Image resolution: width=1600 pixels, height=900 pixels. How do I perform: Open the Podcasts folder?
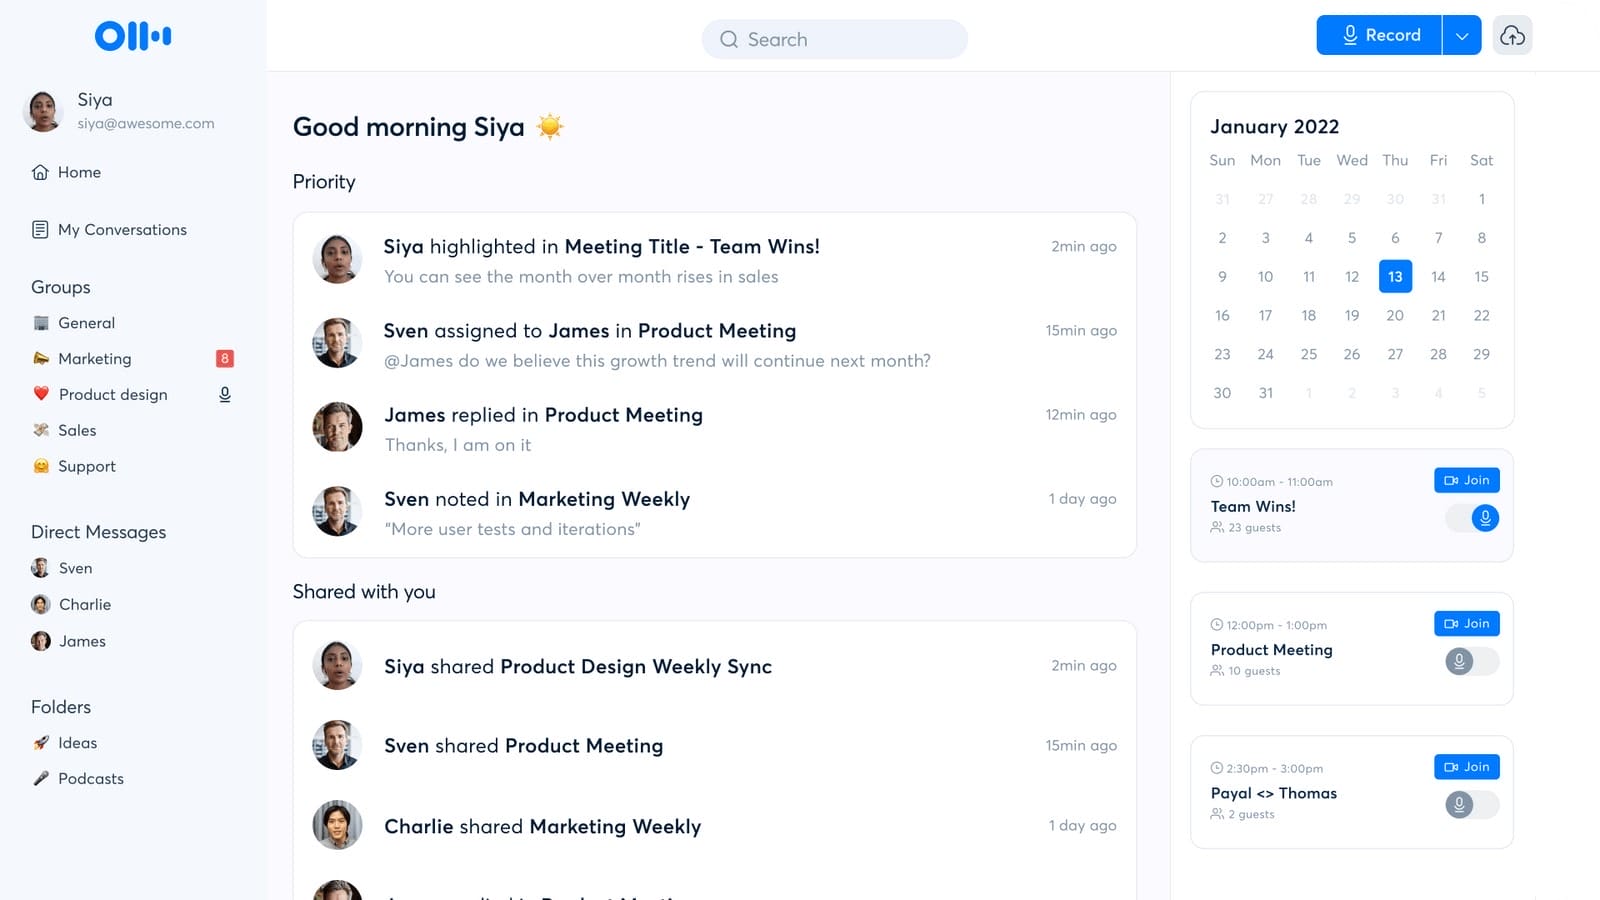(91, 778)
